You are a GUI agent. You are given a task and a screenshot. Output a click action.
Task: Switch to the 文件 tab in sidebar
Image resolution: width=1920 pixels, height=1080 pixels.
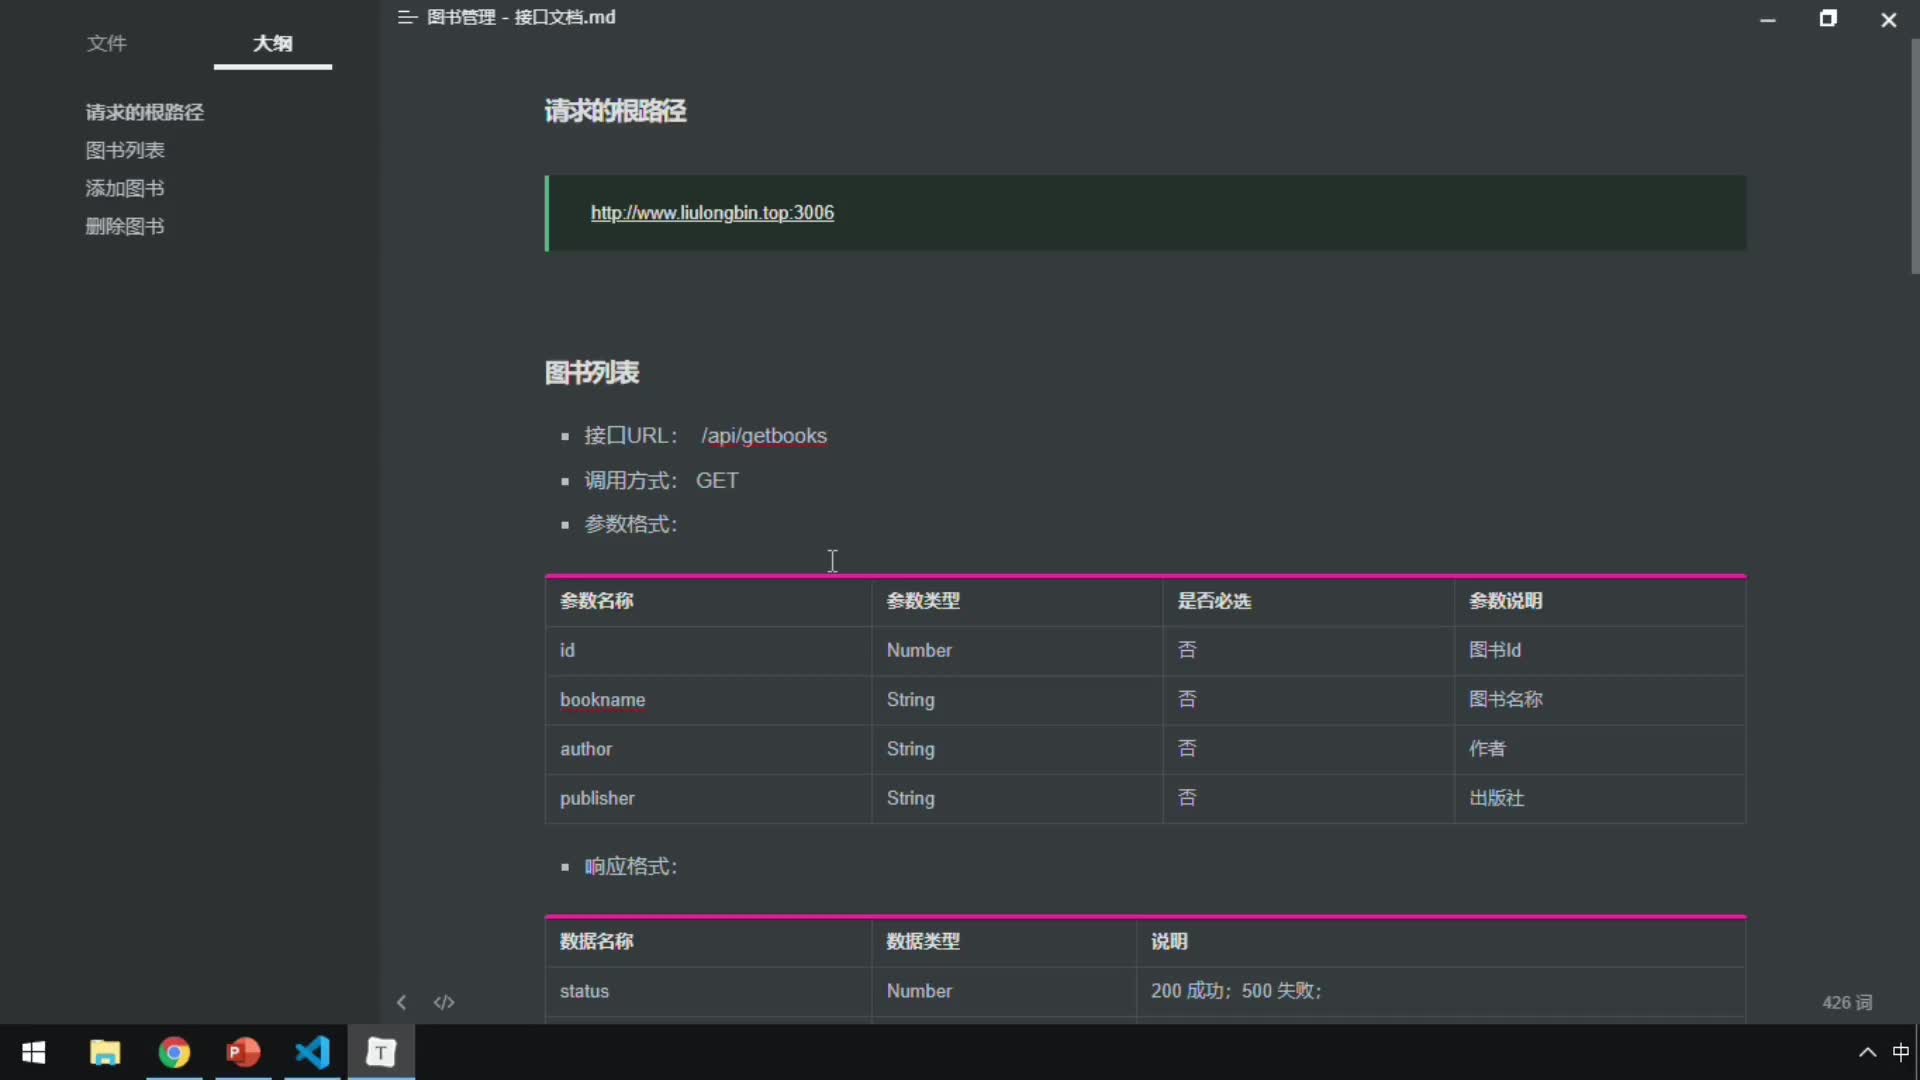coord(107,43)
